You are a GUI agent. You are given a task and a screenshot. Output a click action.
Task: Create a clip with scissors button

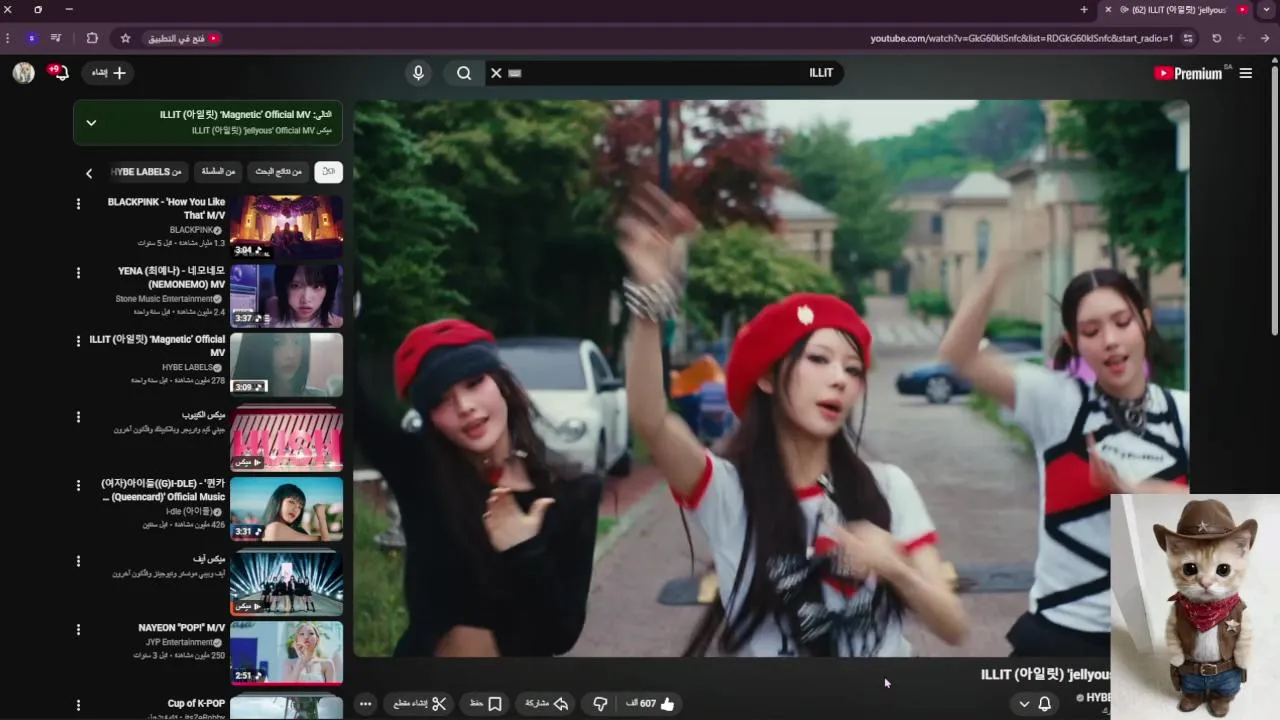420,704
